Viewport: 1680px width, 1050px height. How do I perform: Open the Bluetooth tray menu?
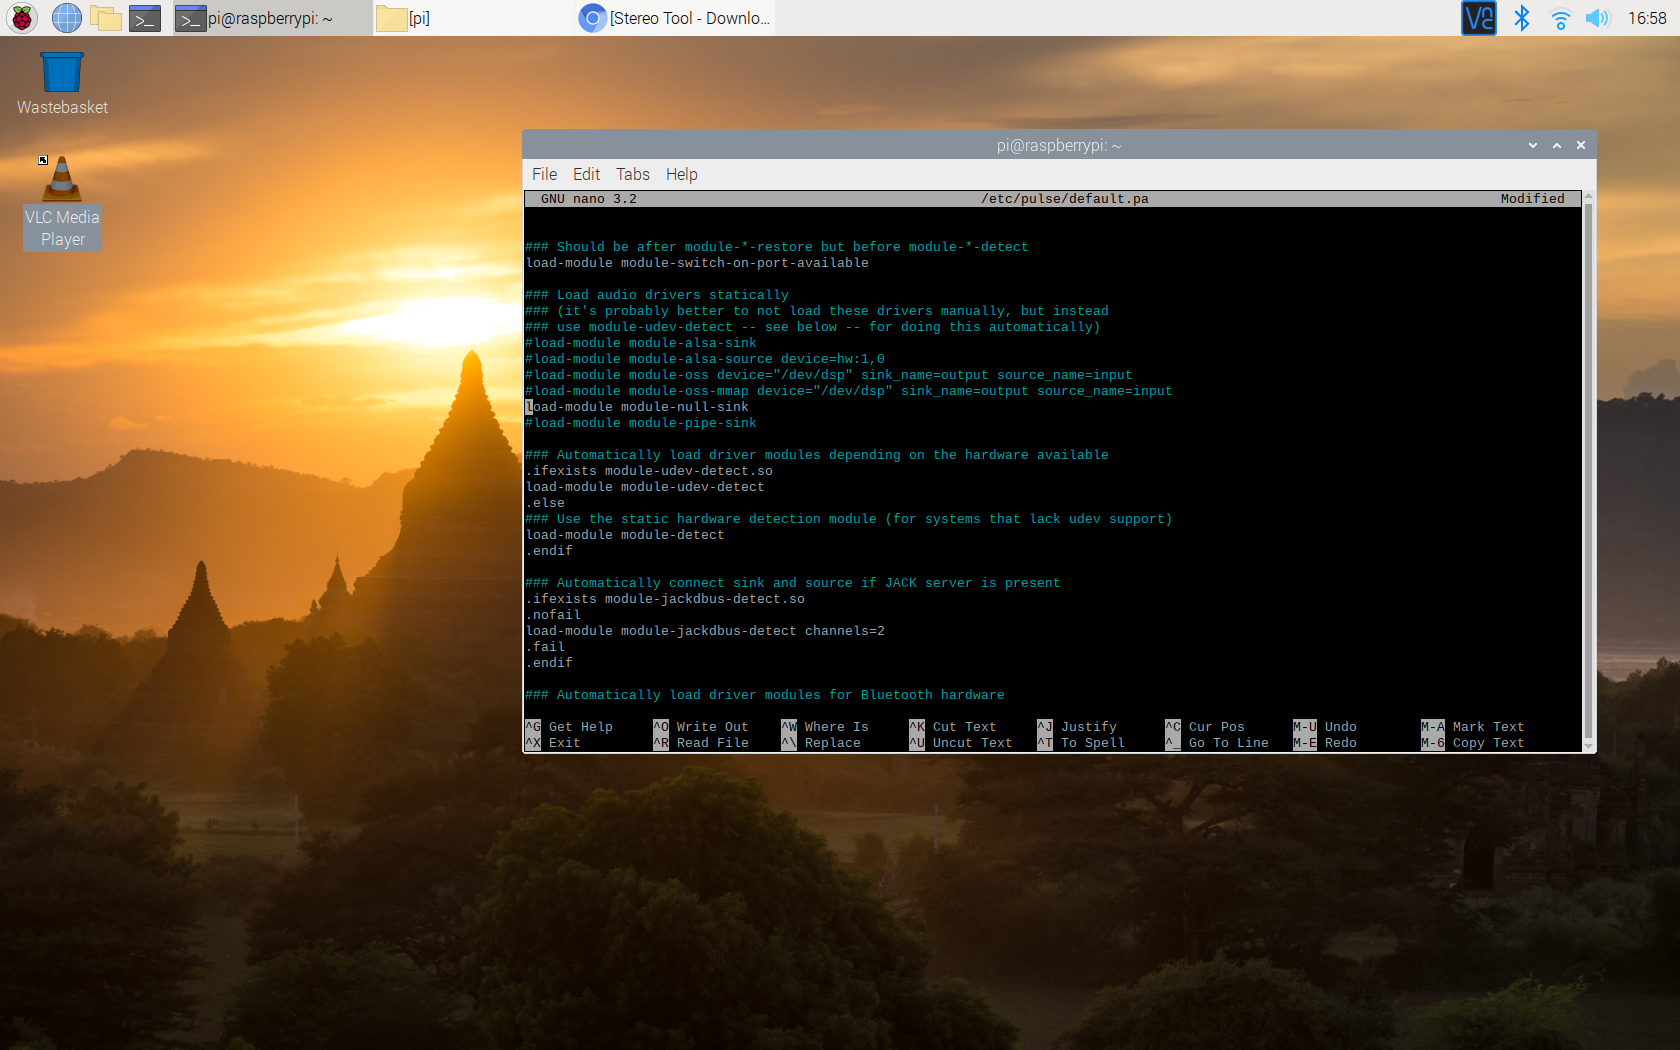1521,18
